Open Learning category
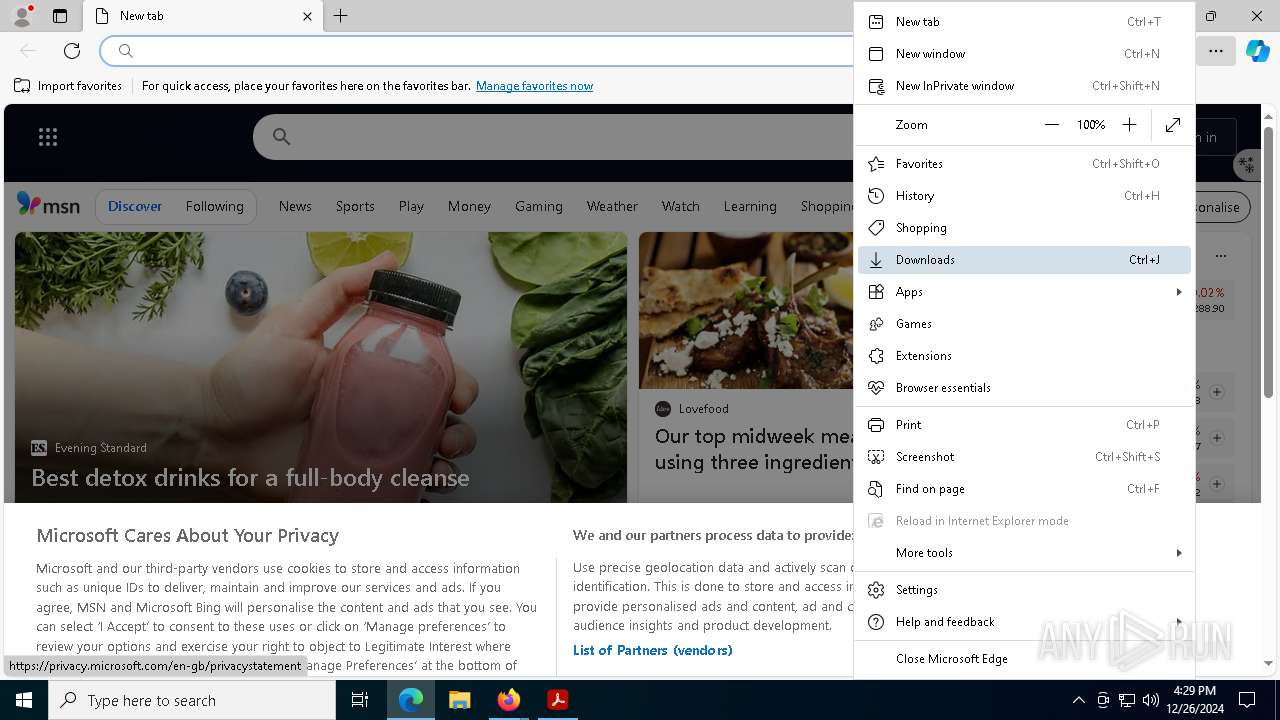This screenshot has height=720, width=1280. pyautogui.click(x=750, y=206)
